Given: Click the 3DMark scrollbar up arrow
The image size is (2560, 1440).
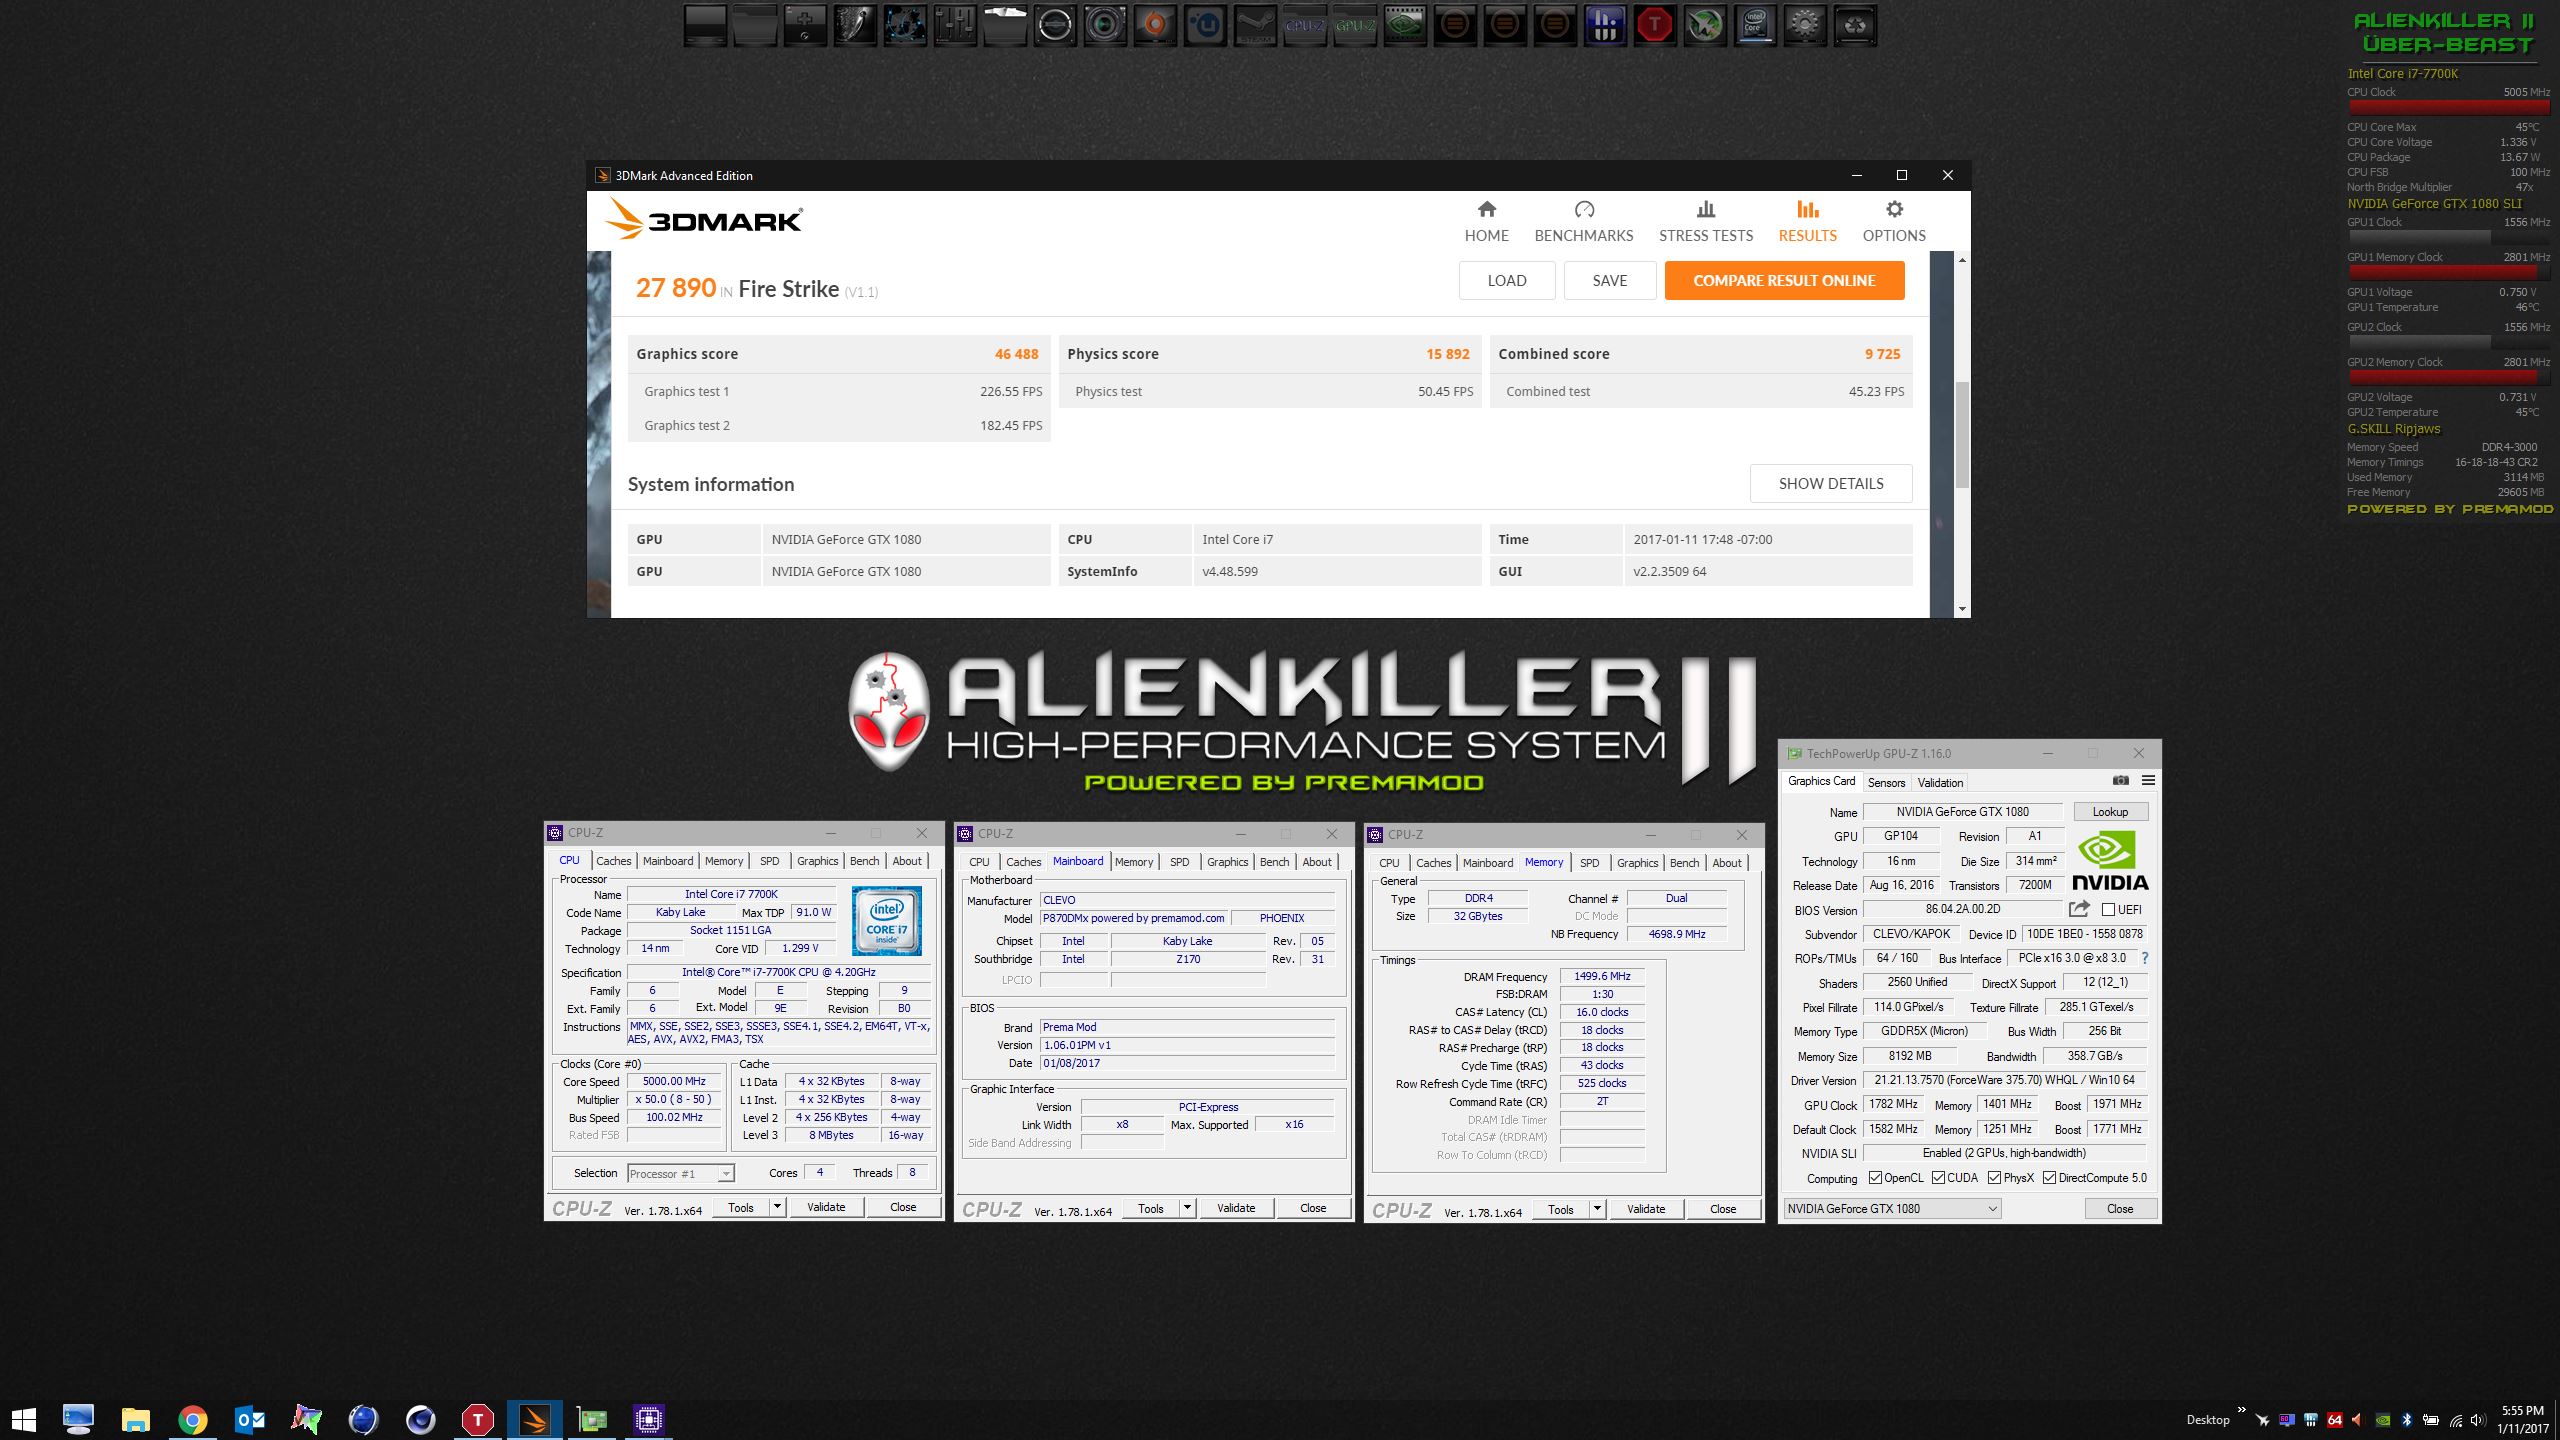Looking at the screenshot, I should click(1962, 260).
